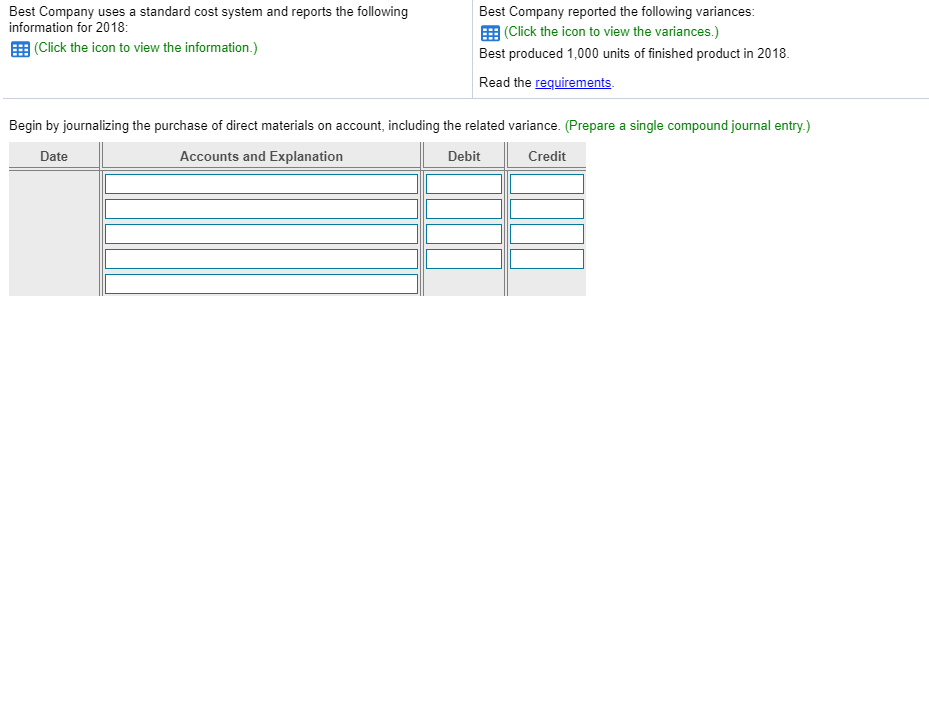The width and height of the screenshot is (929, 714).
Task: Click the 'Debit' column header
Action: click(x=464, y=156)
